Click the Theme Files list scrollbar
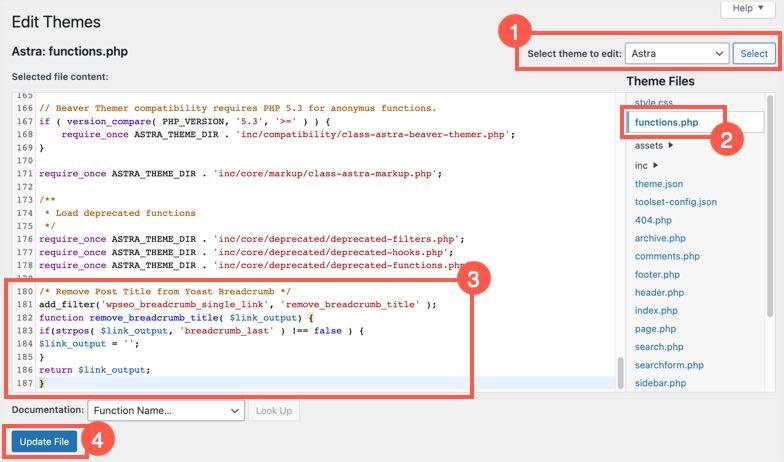 tap(770, 206)
